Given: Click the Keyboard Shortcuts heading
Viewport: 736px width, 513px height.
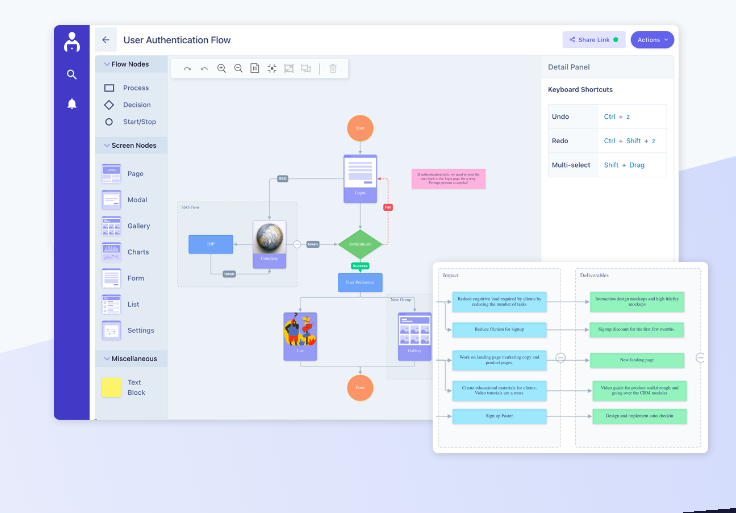Looking at the screenshot, I should coord(580,90).
